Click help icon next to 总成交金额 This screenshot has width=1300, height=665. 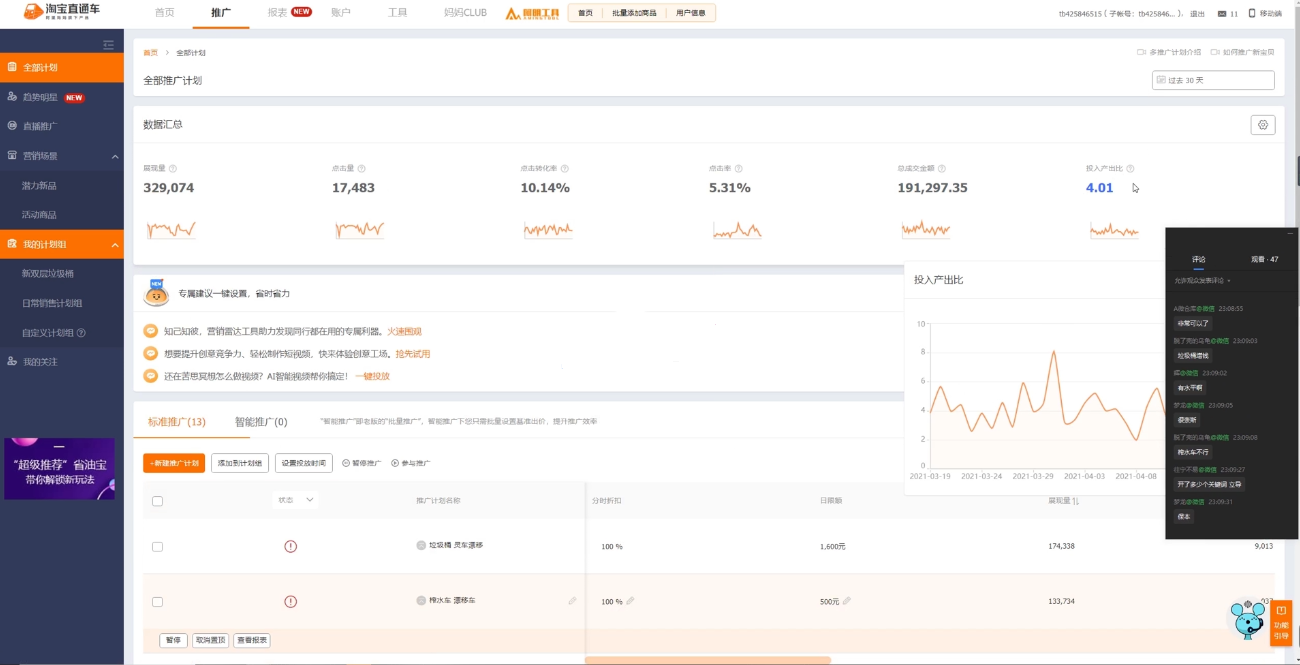pos(942,169)
